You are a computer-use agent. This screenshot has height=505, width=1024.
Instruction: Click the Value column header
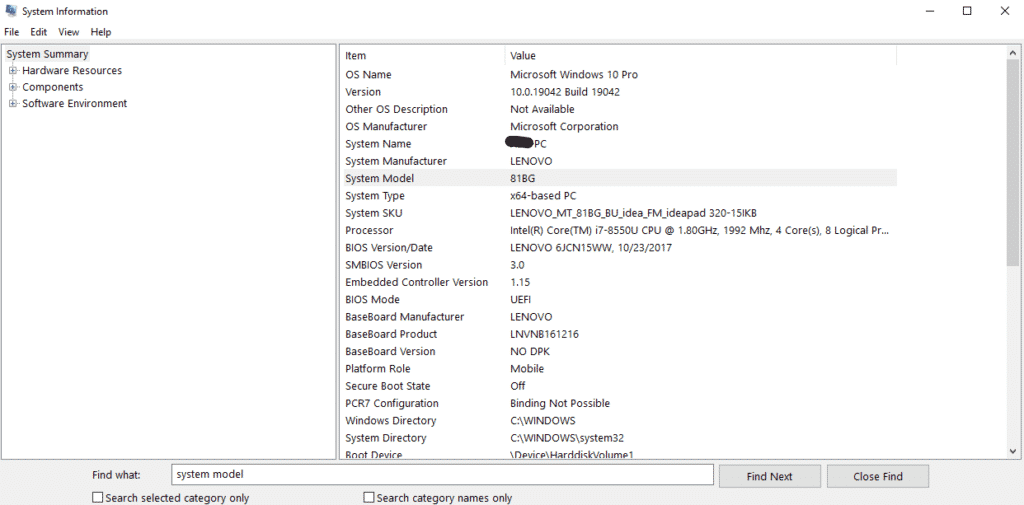coord(701,56)
